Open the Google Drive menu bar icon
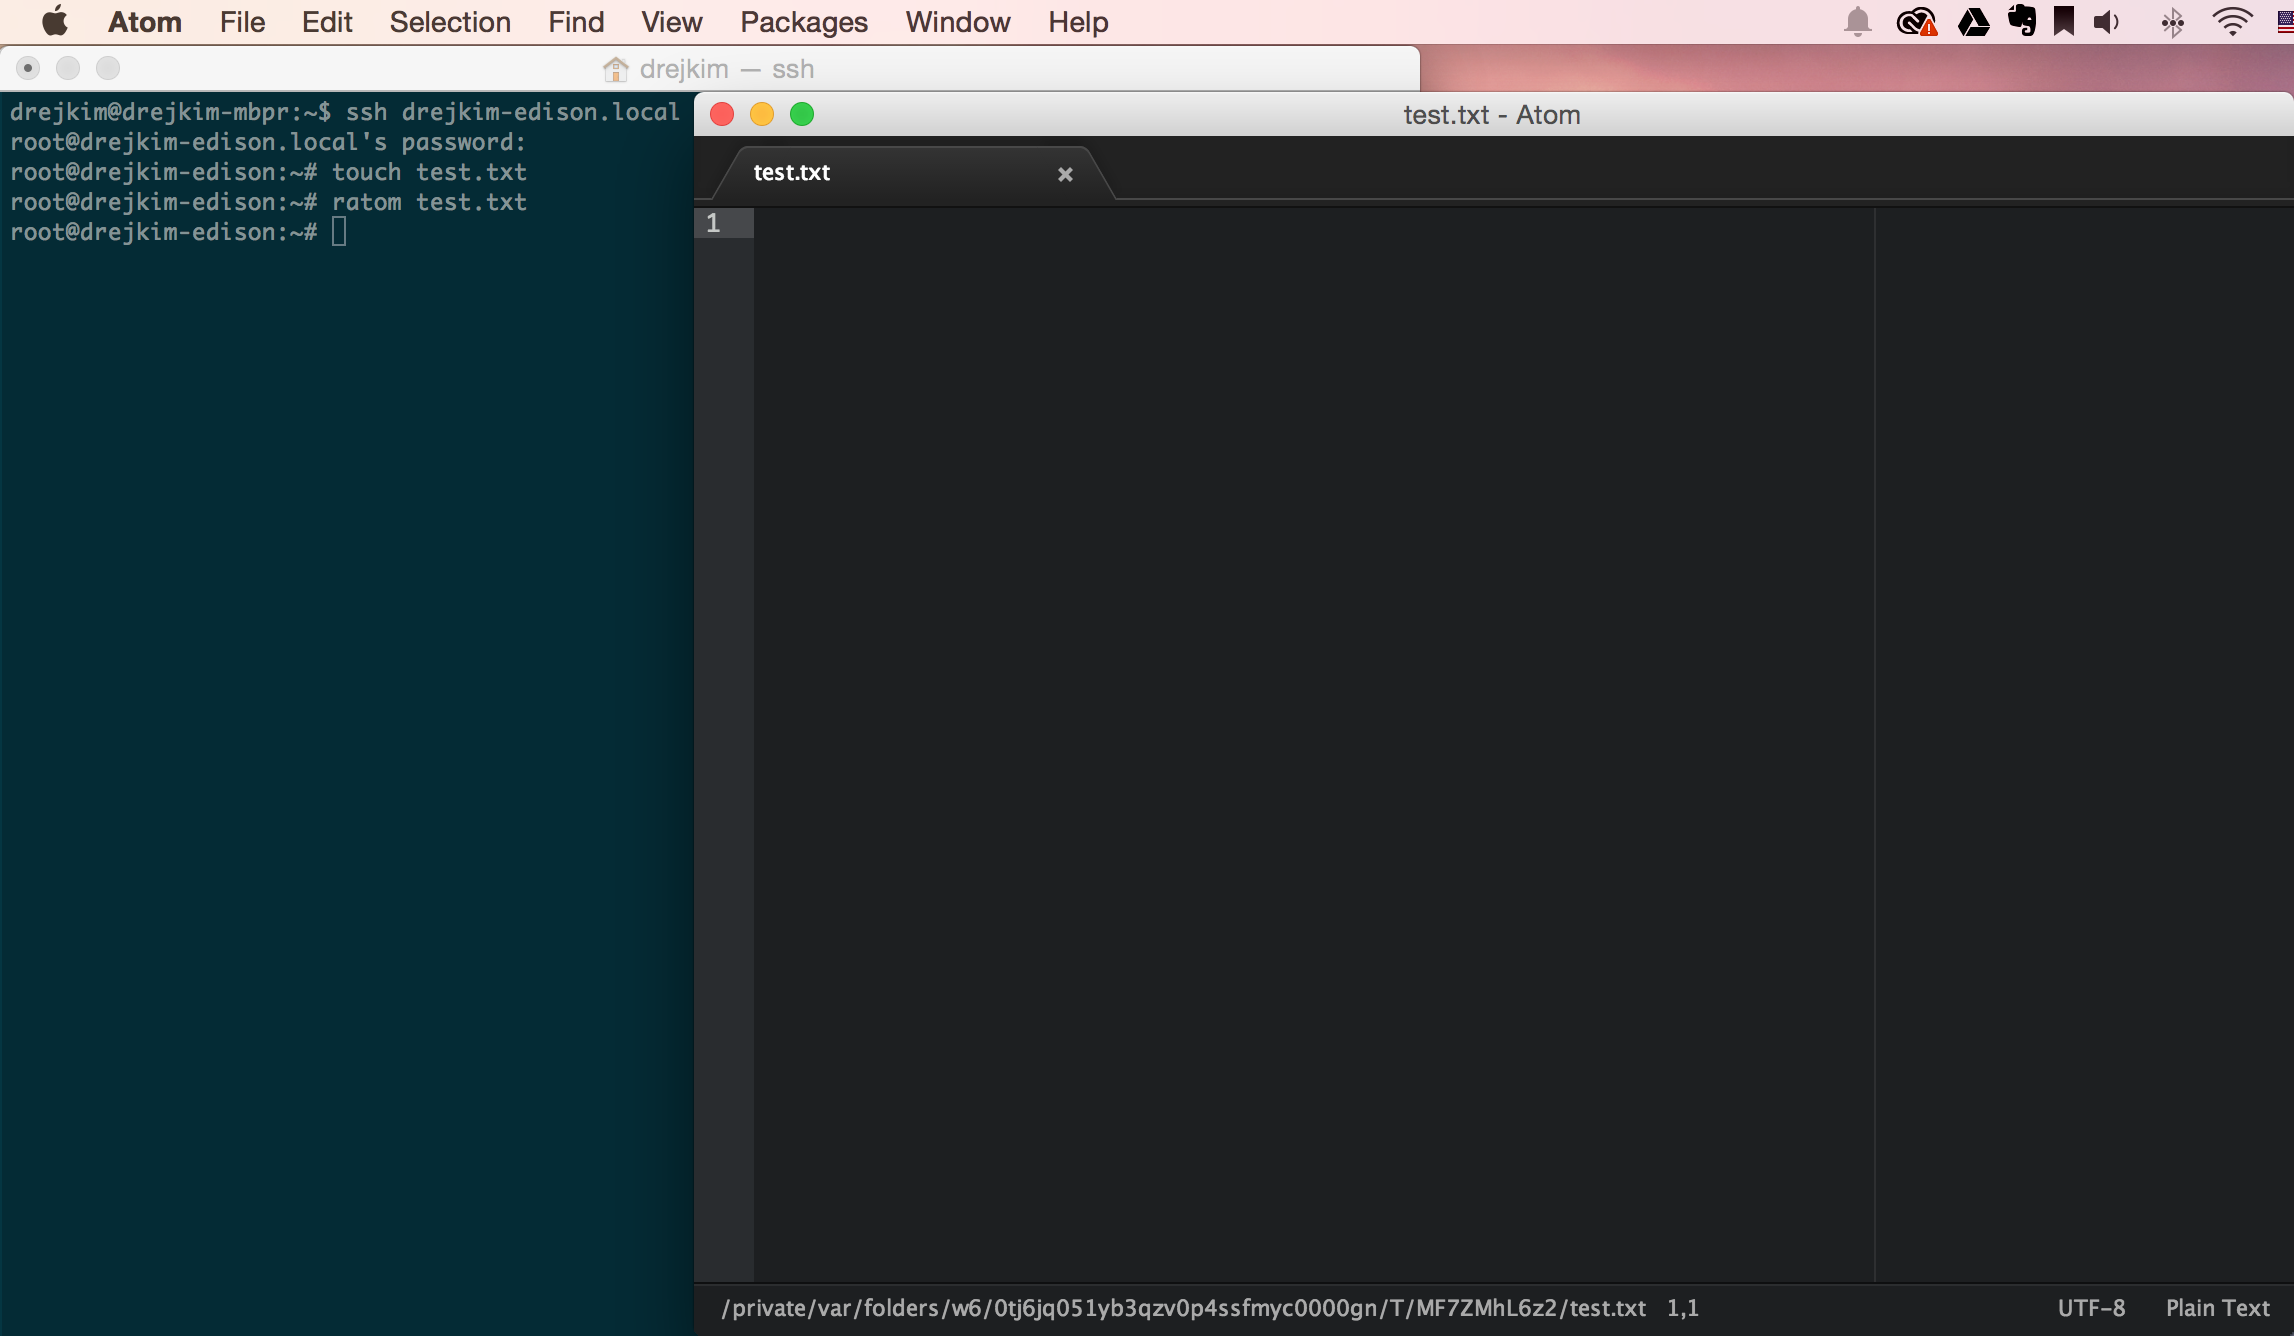 (x=1973, y=22)
